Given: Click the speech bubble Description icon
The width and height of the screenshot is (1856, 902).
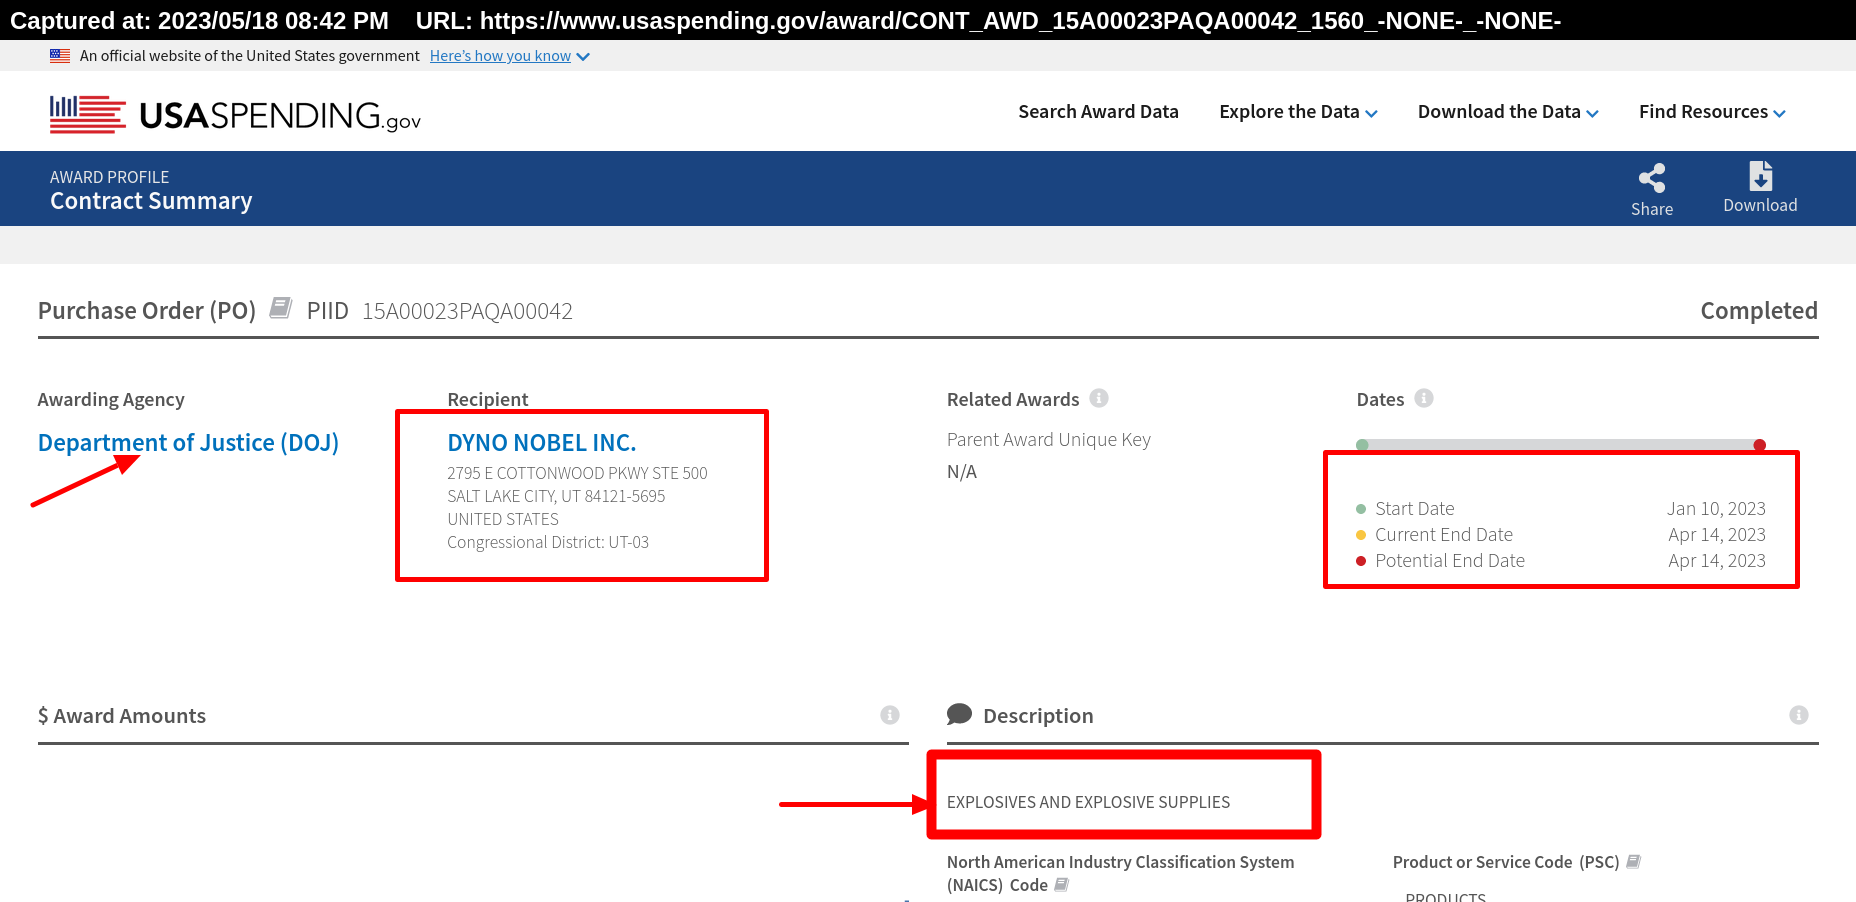Looking at the screenshot, I should tap(959, 714).
